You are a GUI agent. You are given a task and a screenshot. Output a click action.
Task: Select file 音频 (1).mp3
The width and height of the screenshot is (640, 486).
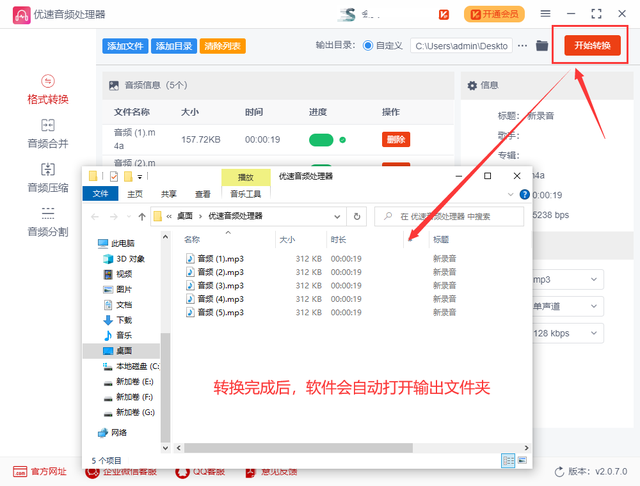click(215, 259)
